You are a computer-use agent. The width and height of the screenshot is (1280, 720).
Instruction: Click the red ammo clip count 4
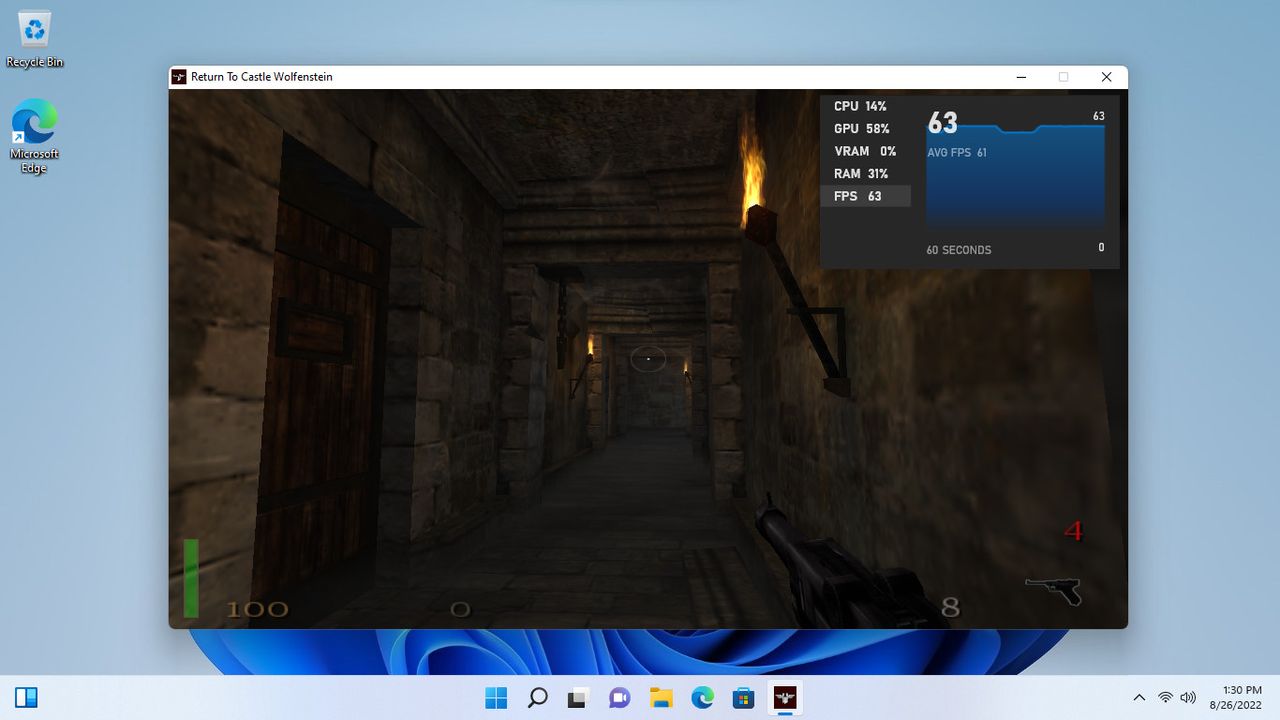1074,531
